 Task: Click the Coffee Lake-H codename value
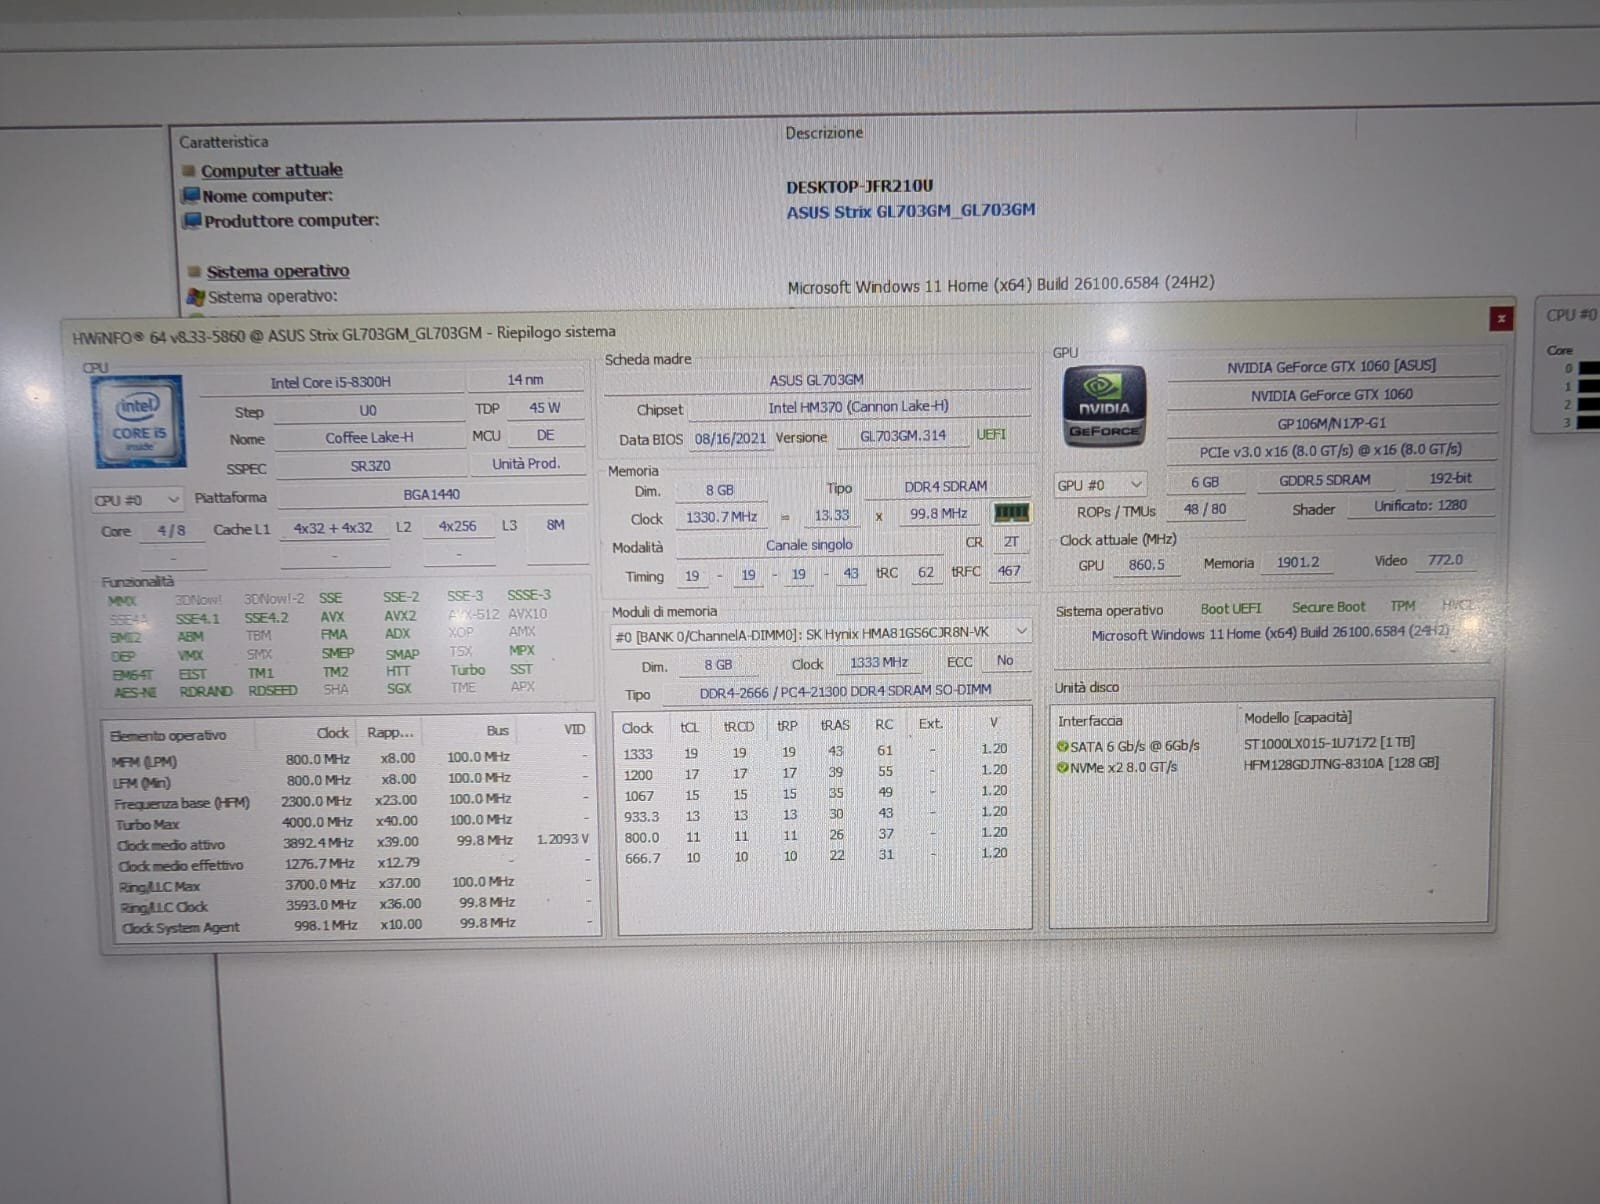pos(370,438)
